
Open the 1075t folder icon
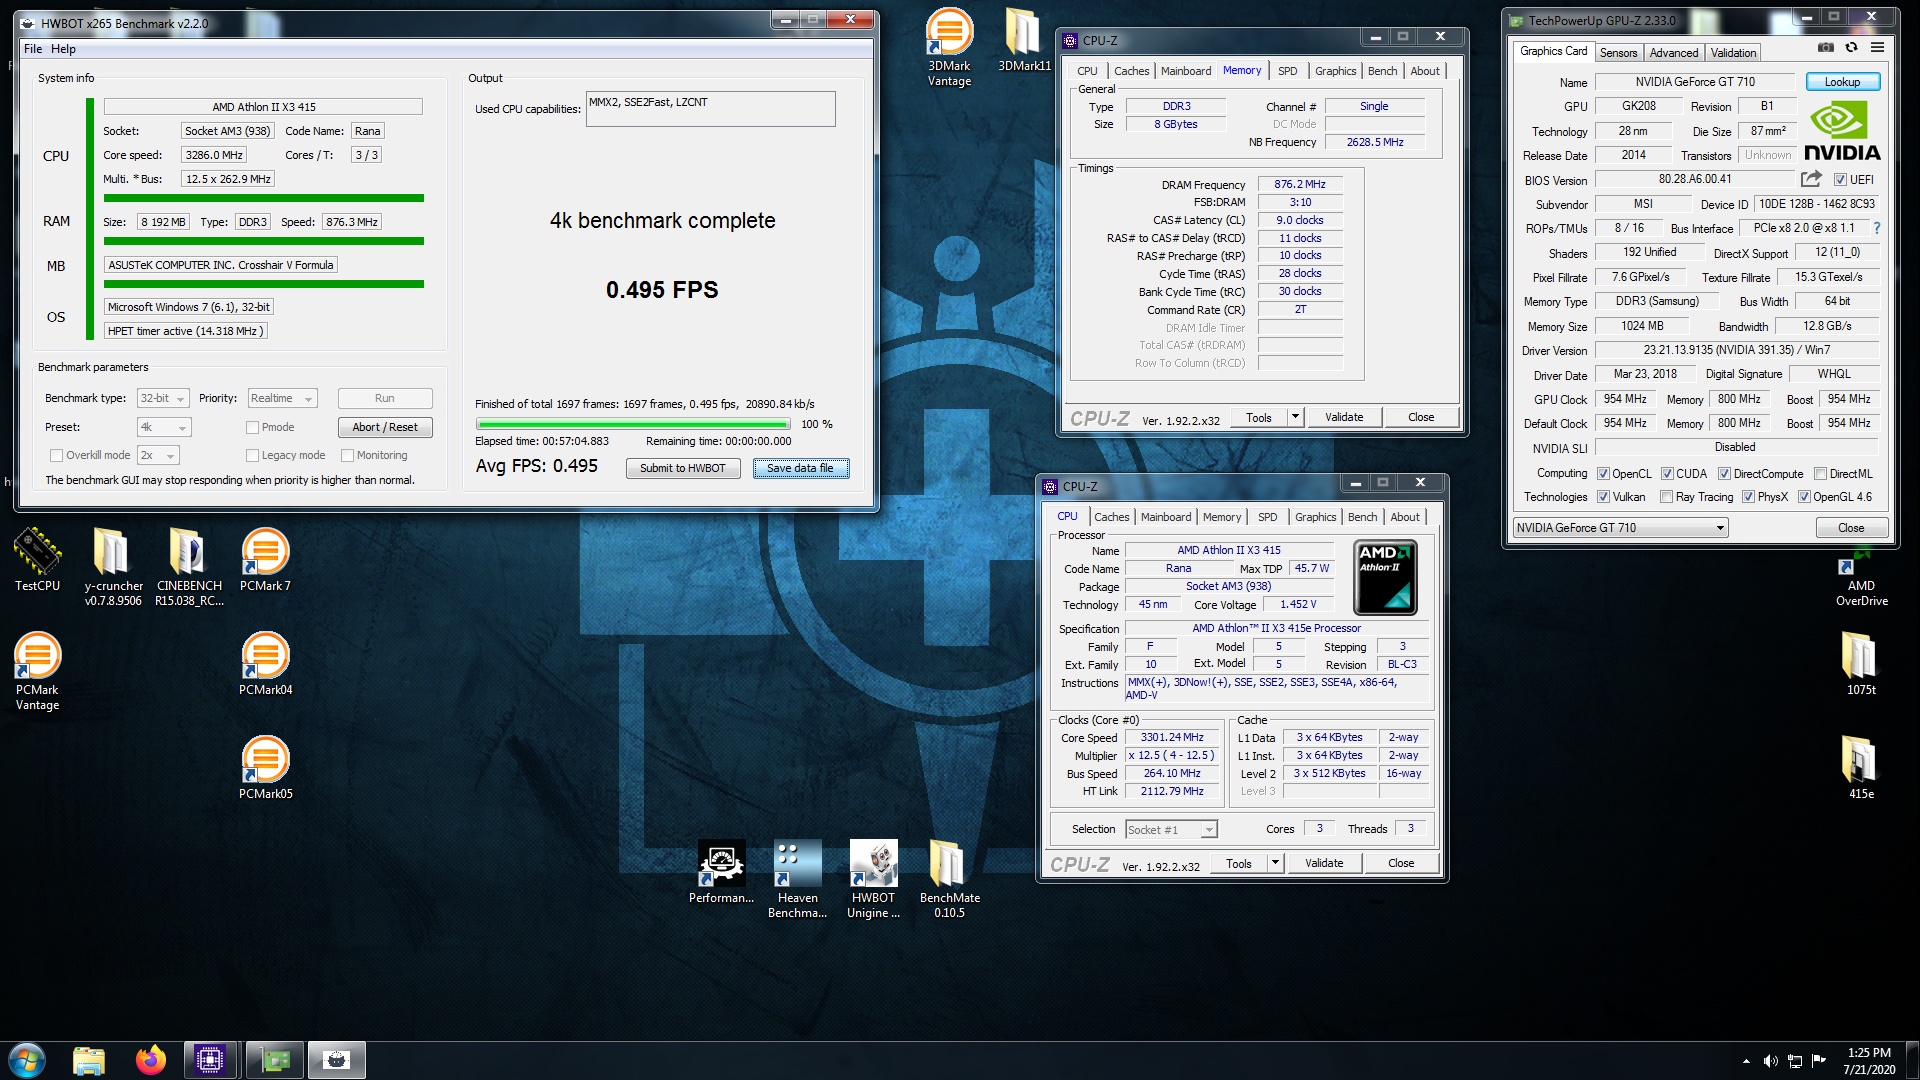1861,663
